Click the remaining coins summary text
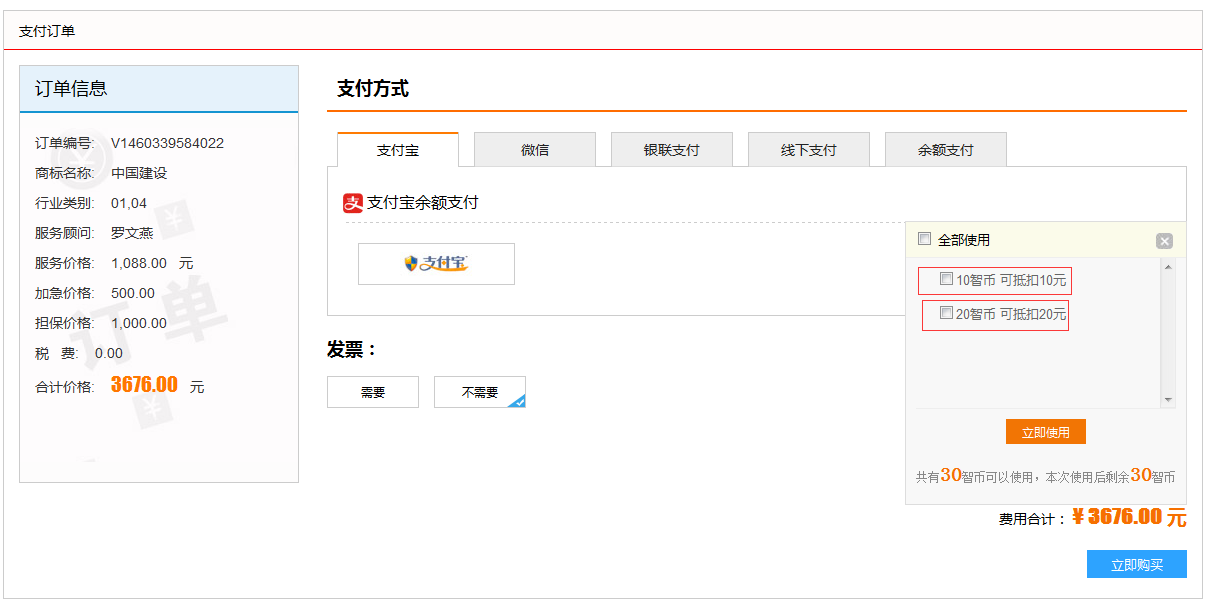The image size is (1210, 607). pyautogui.click(x=1046, y=476)
